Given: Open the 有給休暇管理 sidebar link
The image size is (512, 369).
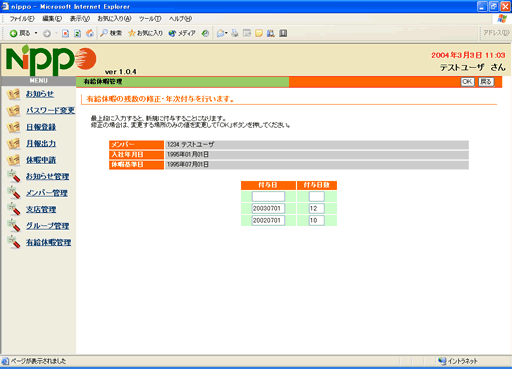Looking at the screenshot, I should [x=49, y=243].
